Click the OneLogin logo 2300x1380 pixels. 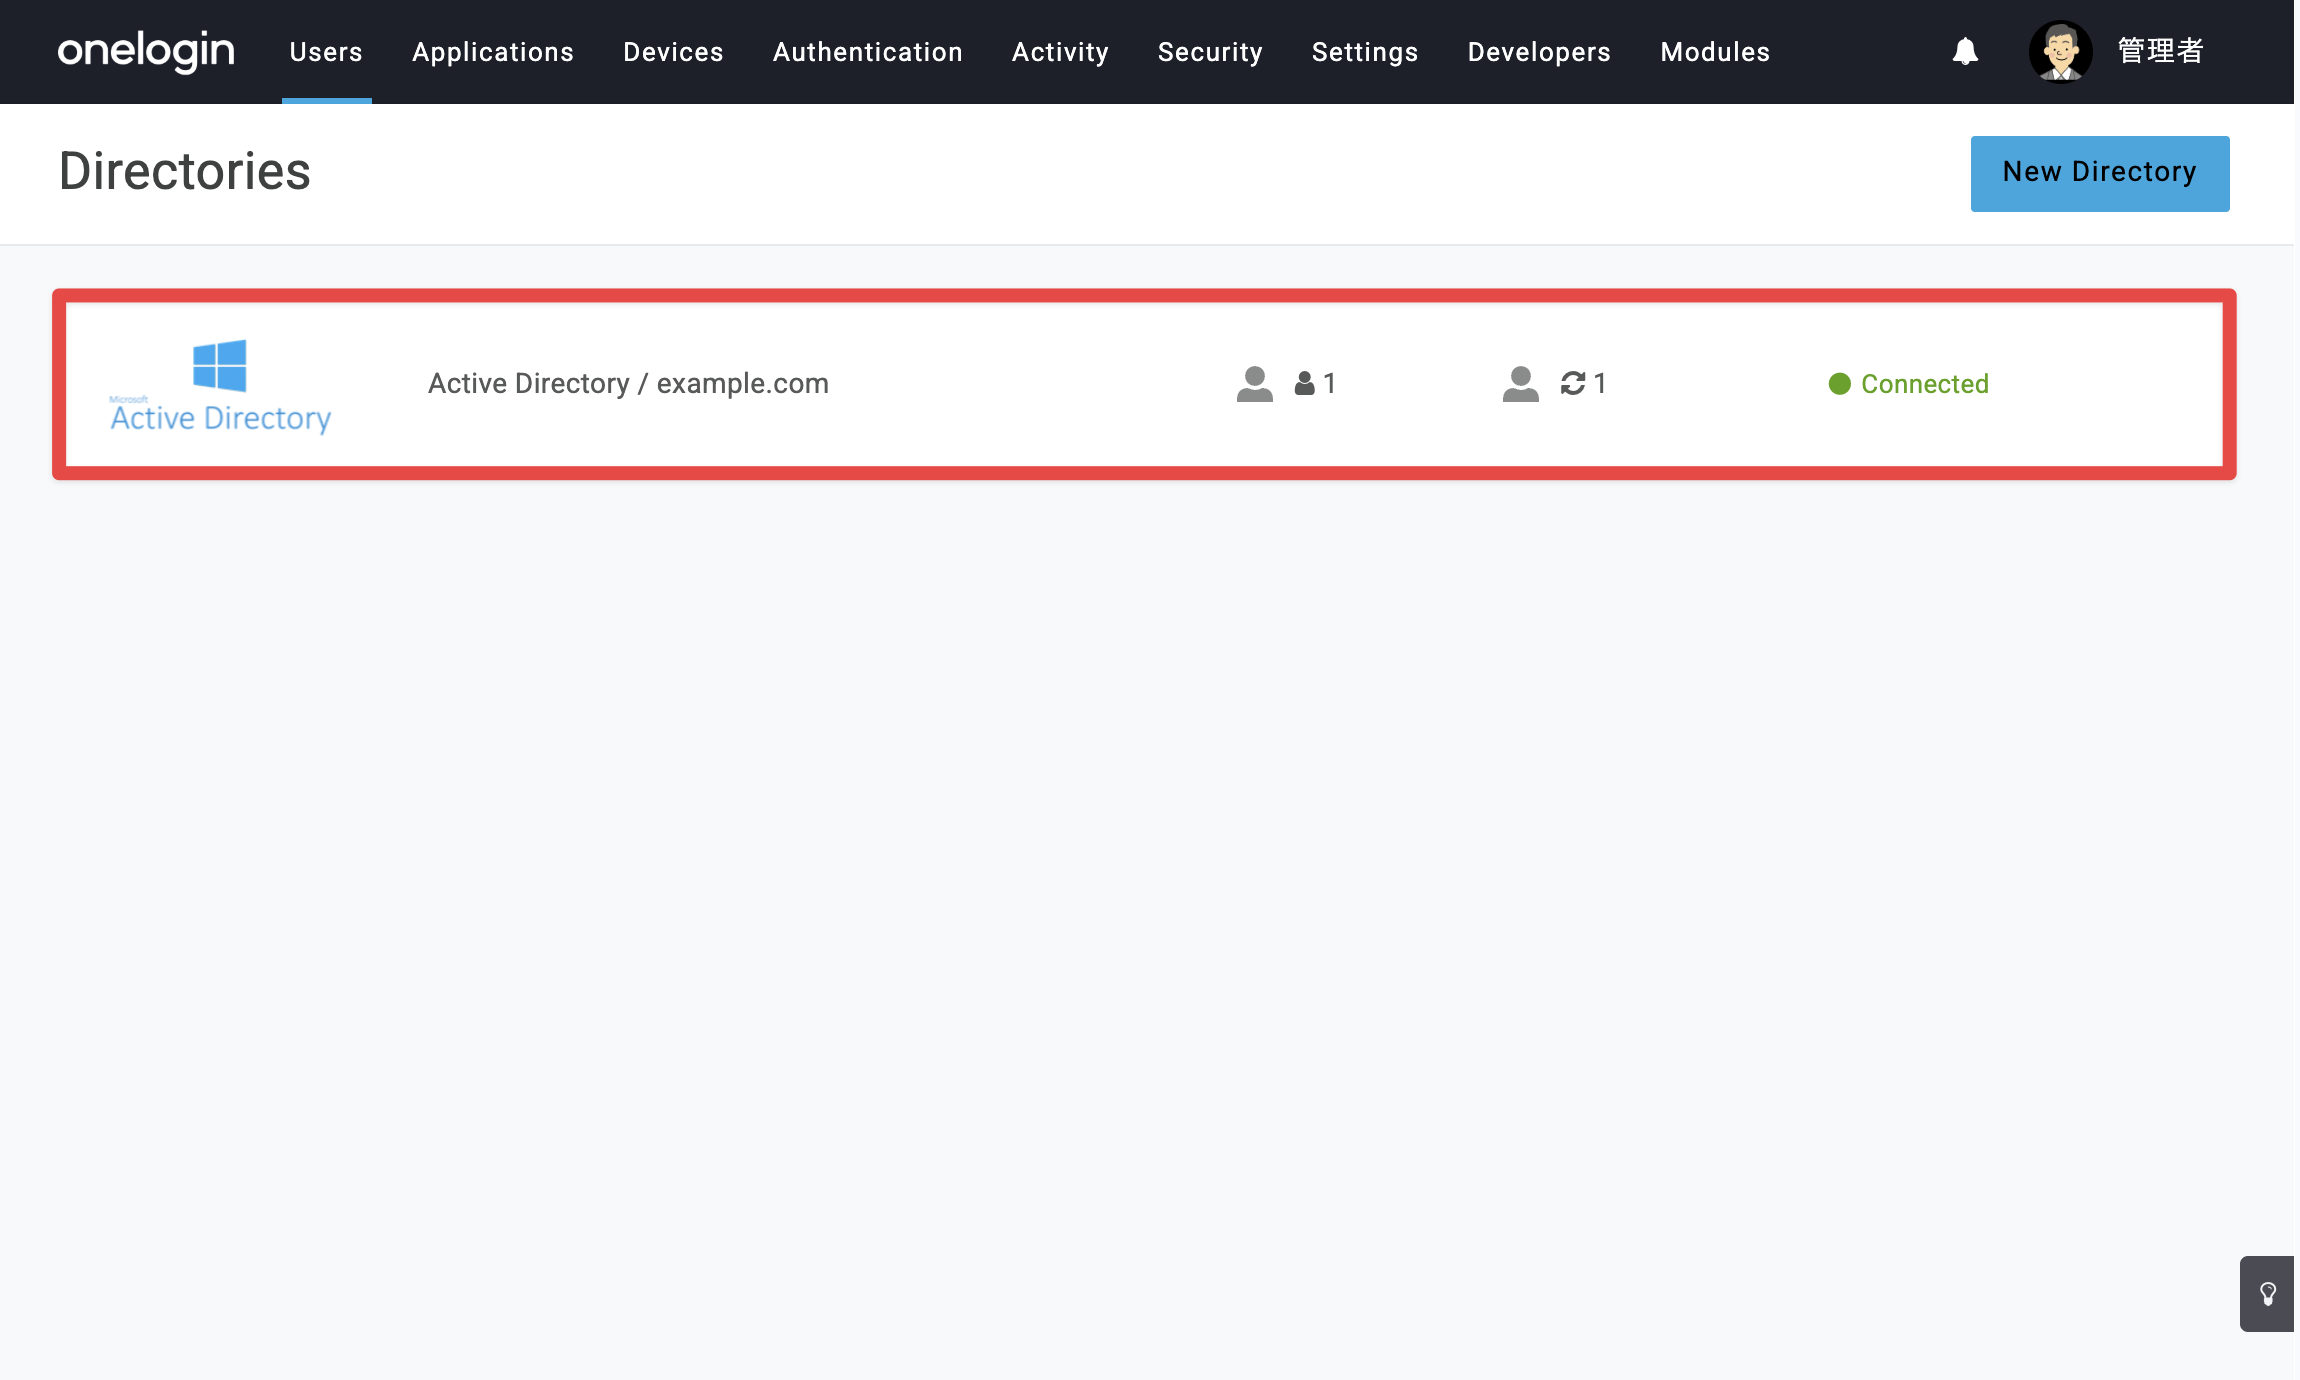(x=146, y=51)
